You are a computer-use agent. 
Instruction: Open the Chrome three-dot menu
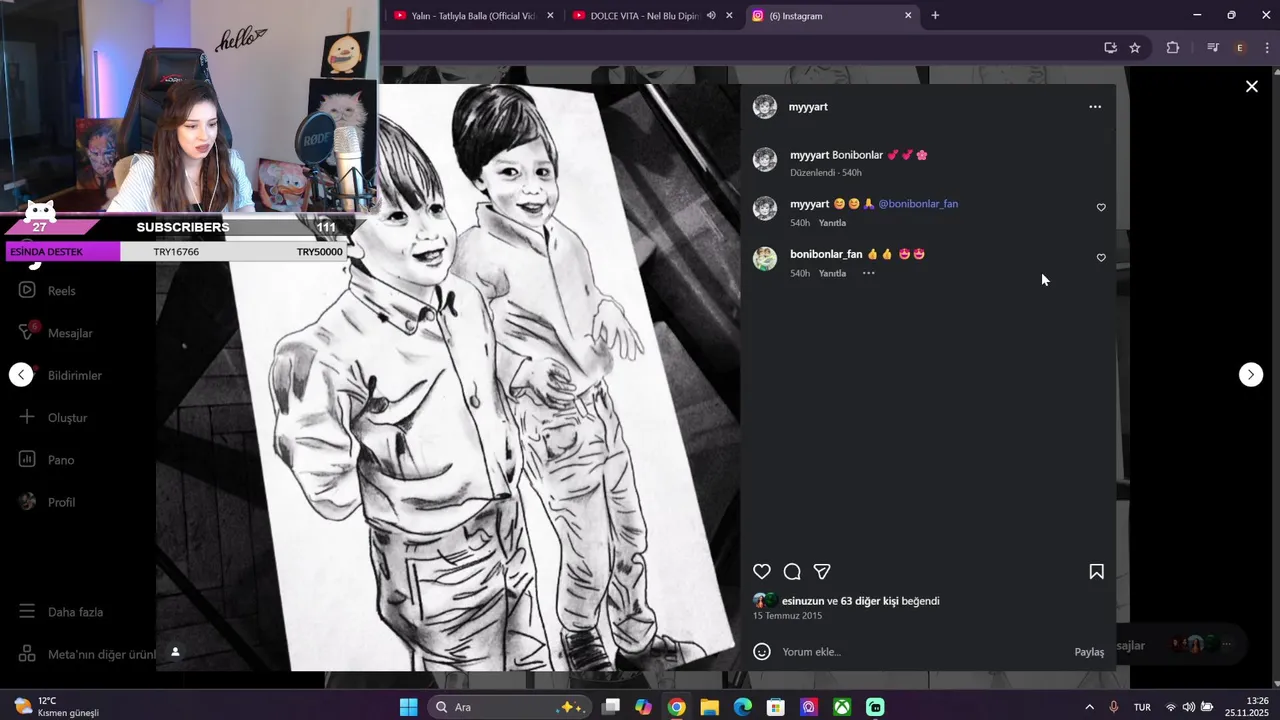pyautogui.click(x=1266, y=47)
